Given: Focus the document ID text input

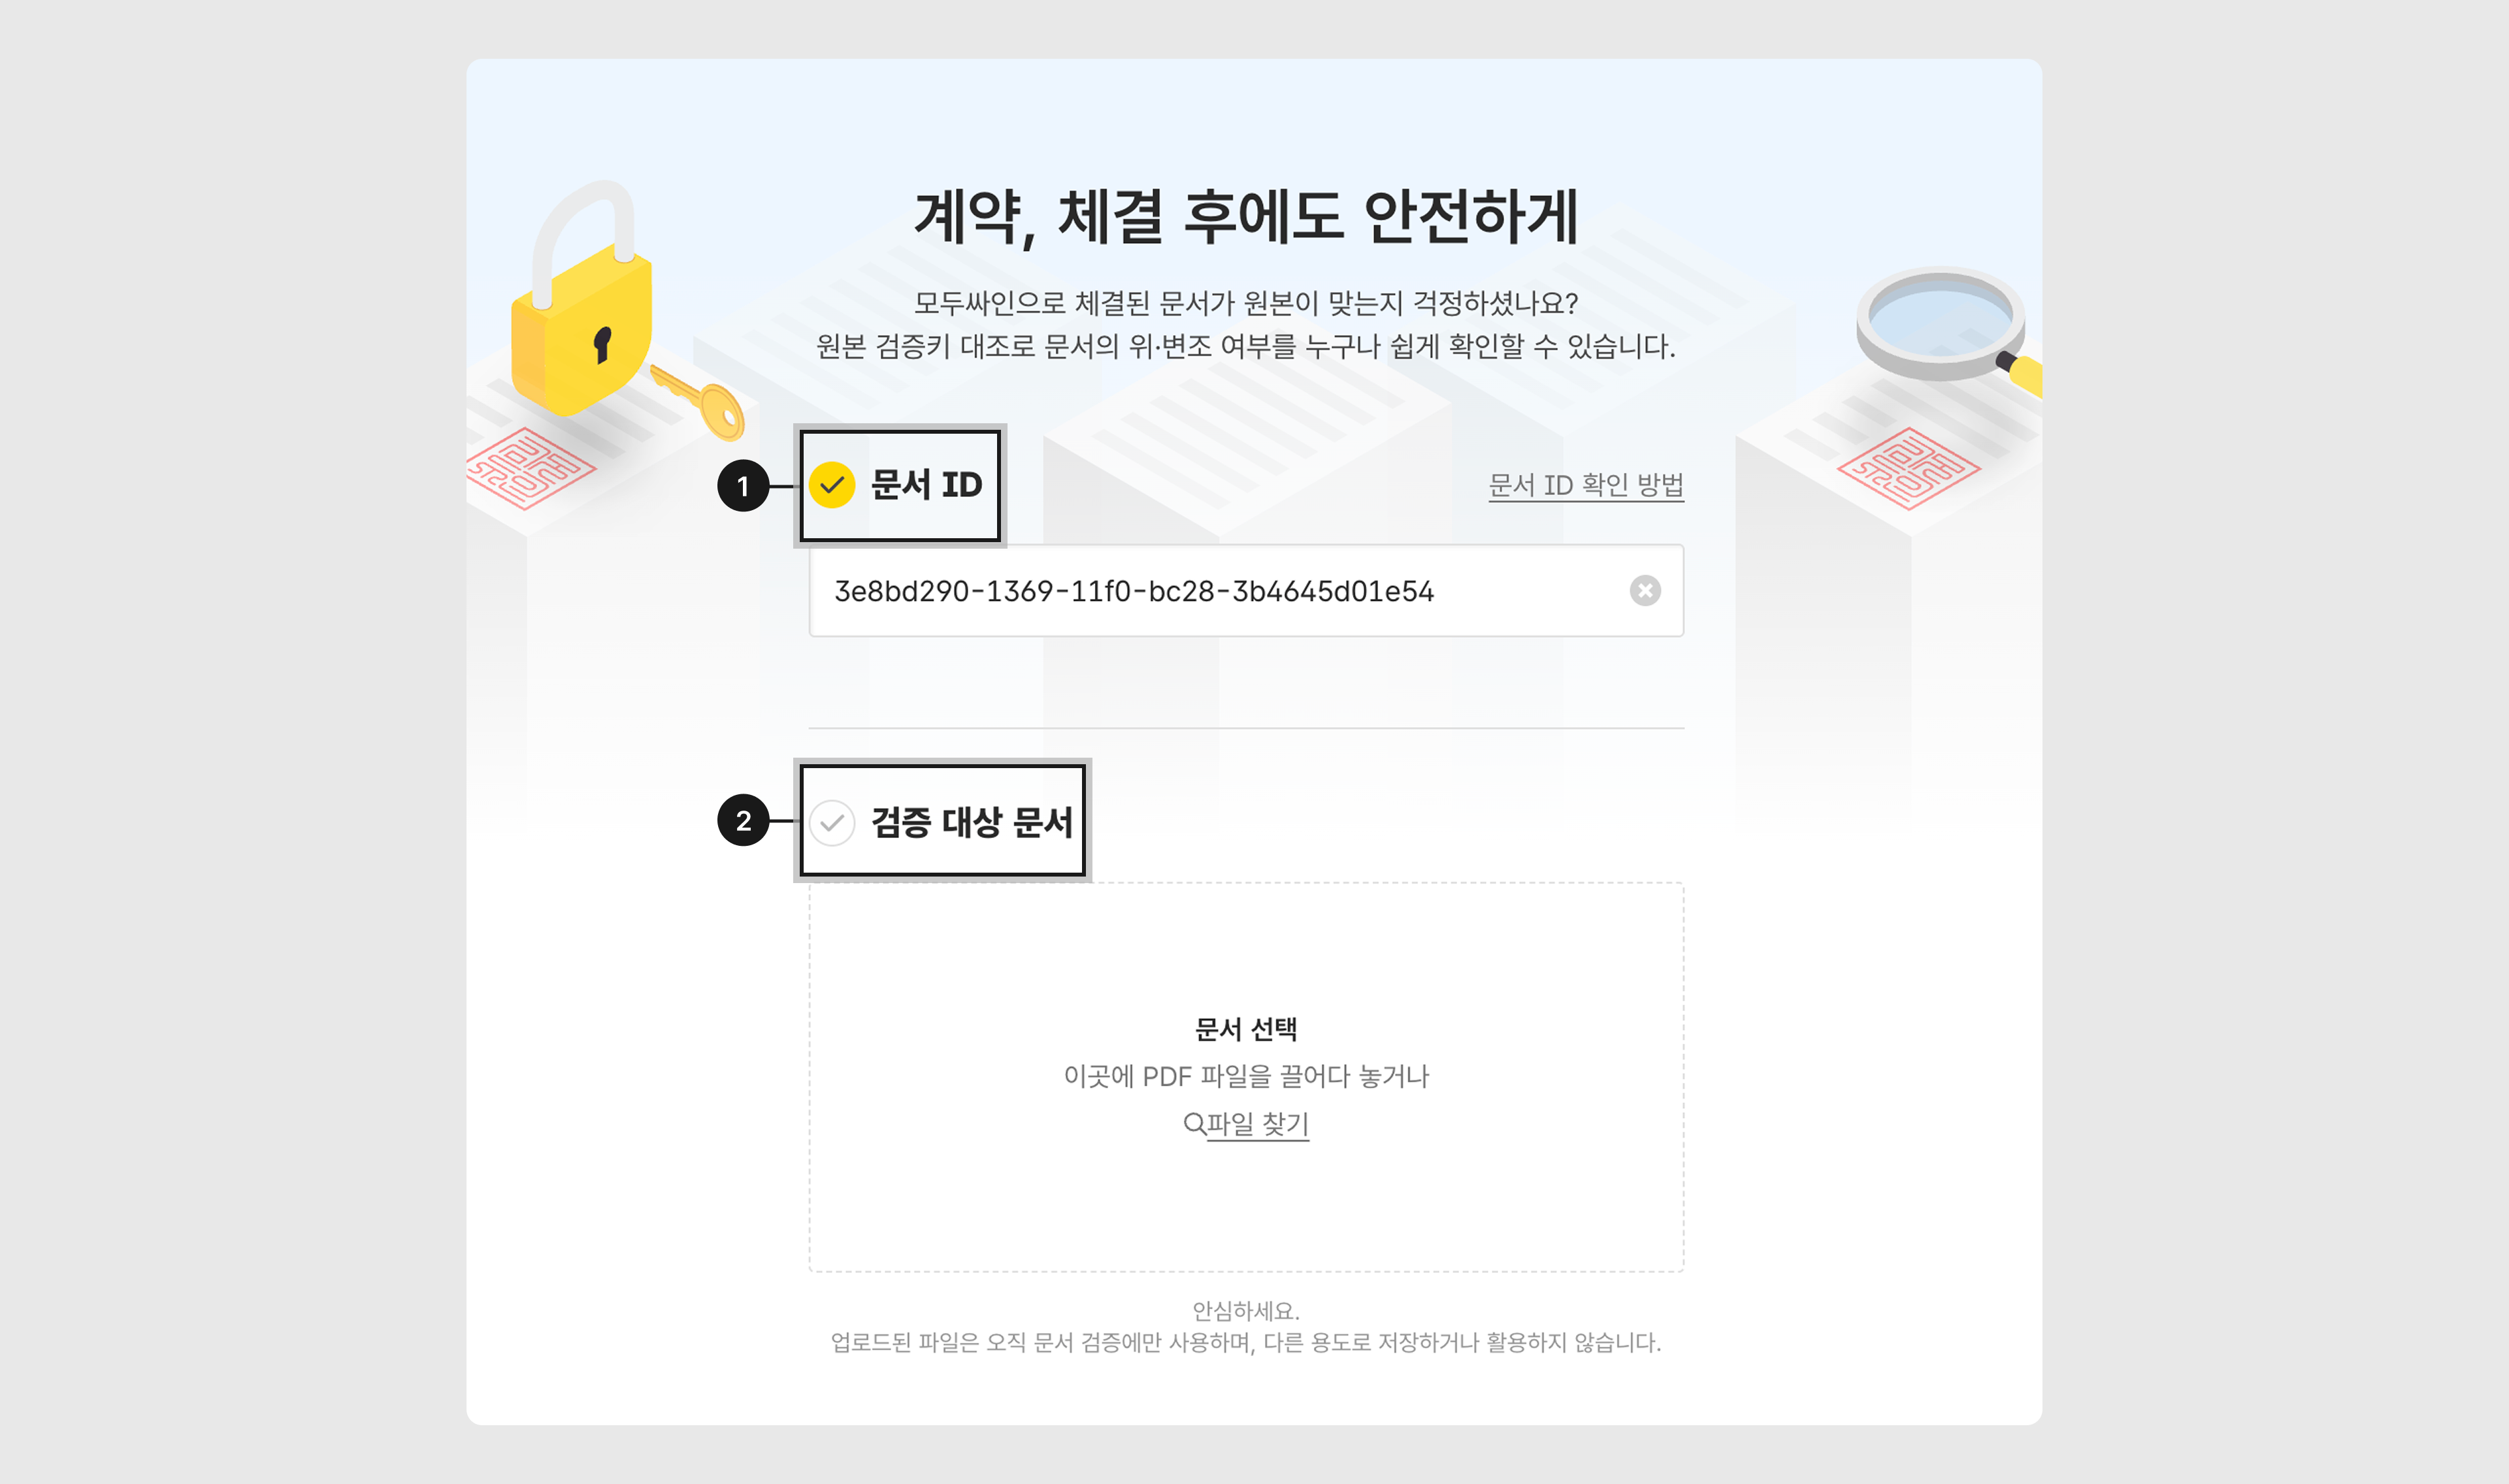Looking at the screenshot, I should click(x=1200, y=591).
